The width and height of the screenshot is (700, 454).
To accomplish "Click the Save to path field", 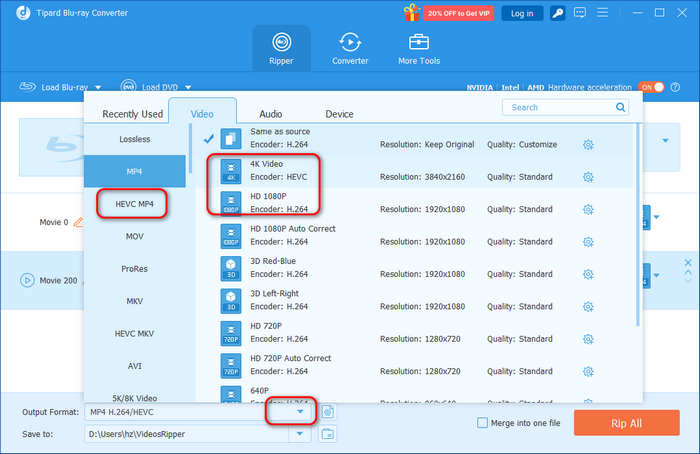I will coord(188,434).
